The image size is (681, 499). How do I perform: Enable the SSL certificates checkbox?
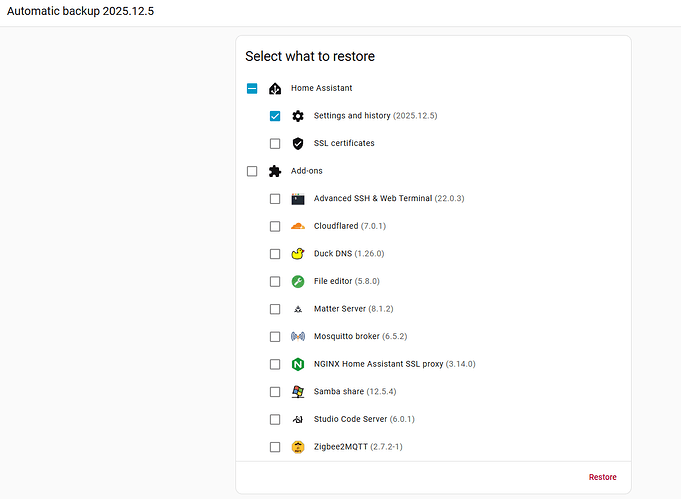pyautogui.click(x=275, y=143)
